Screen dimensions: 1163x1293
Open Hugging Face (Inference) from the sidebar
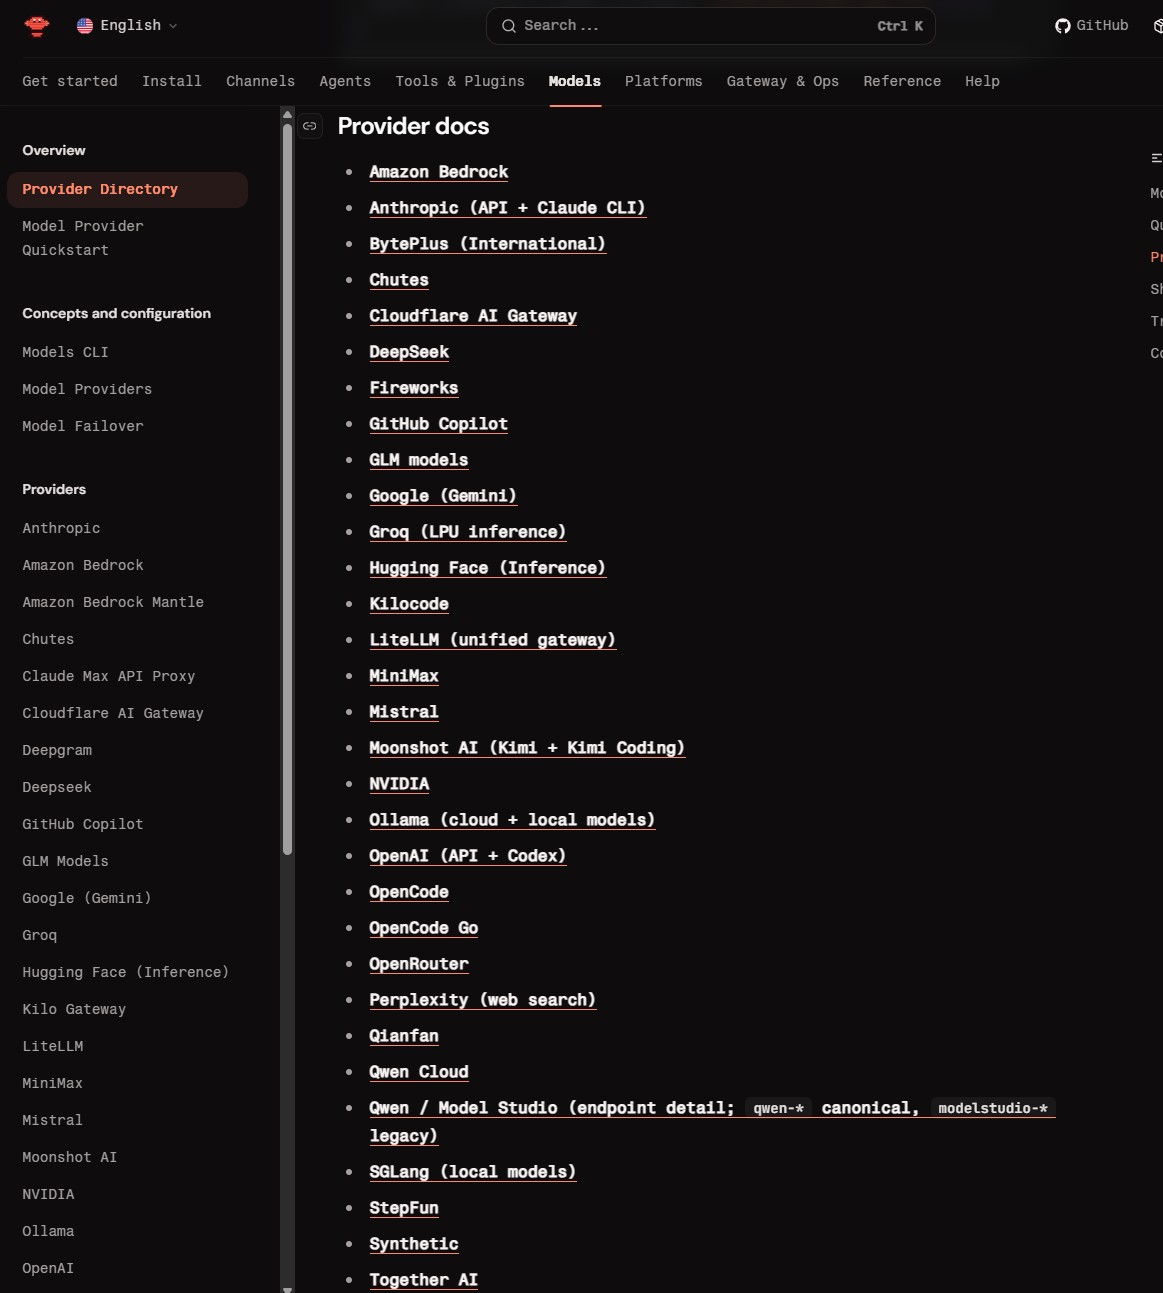point(125,972)
